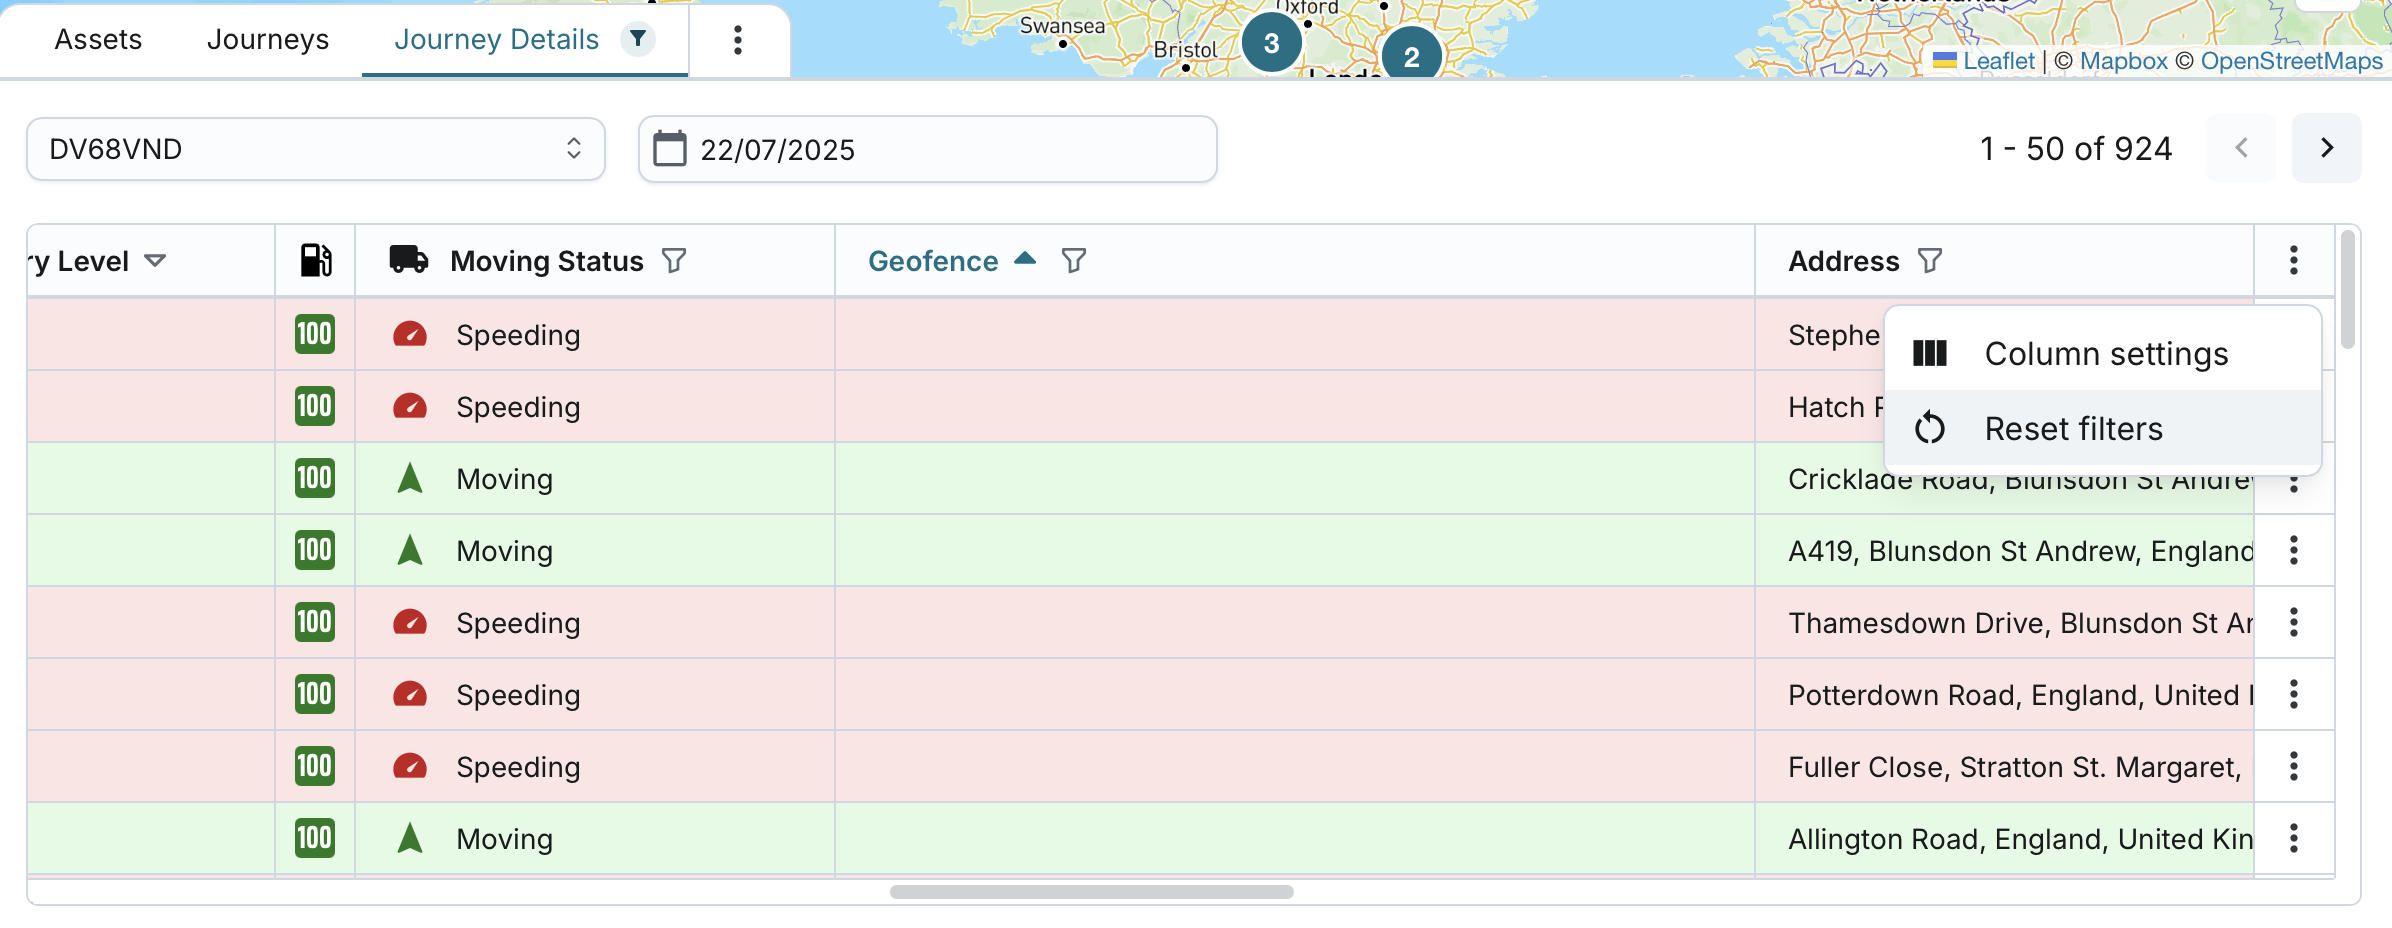The image size is (2392, 928).
Task: Click the calendar icon in date field
Action: pos(669,149)
